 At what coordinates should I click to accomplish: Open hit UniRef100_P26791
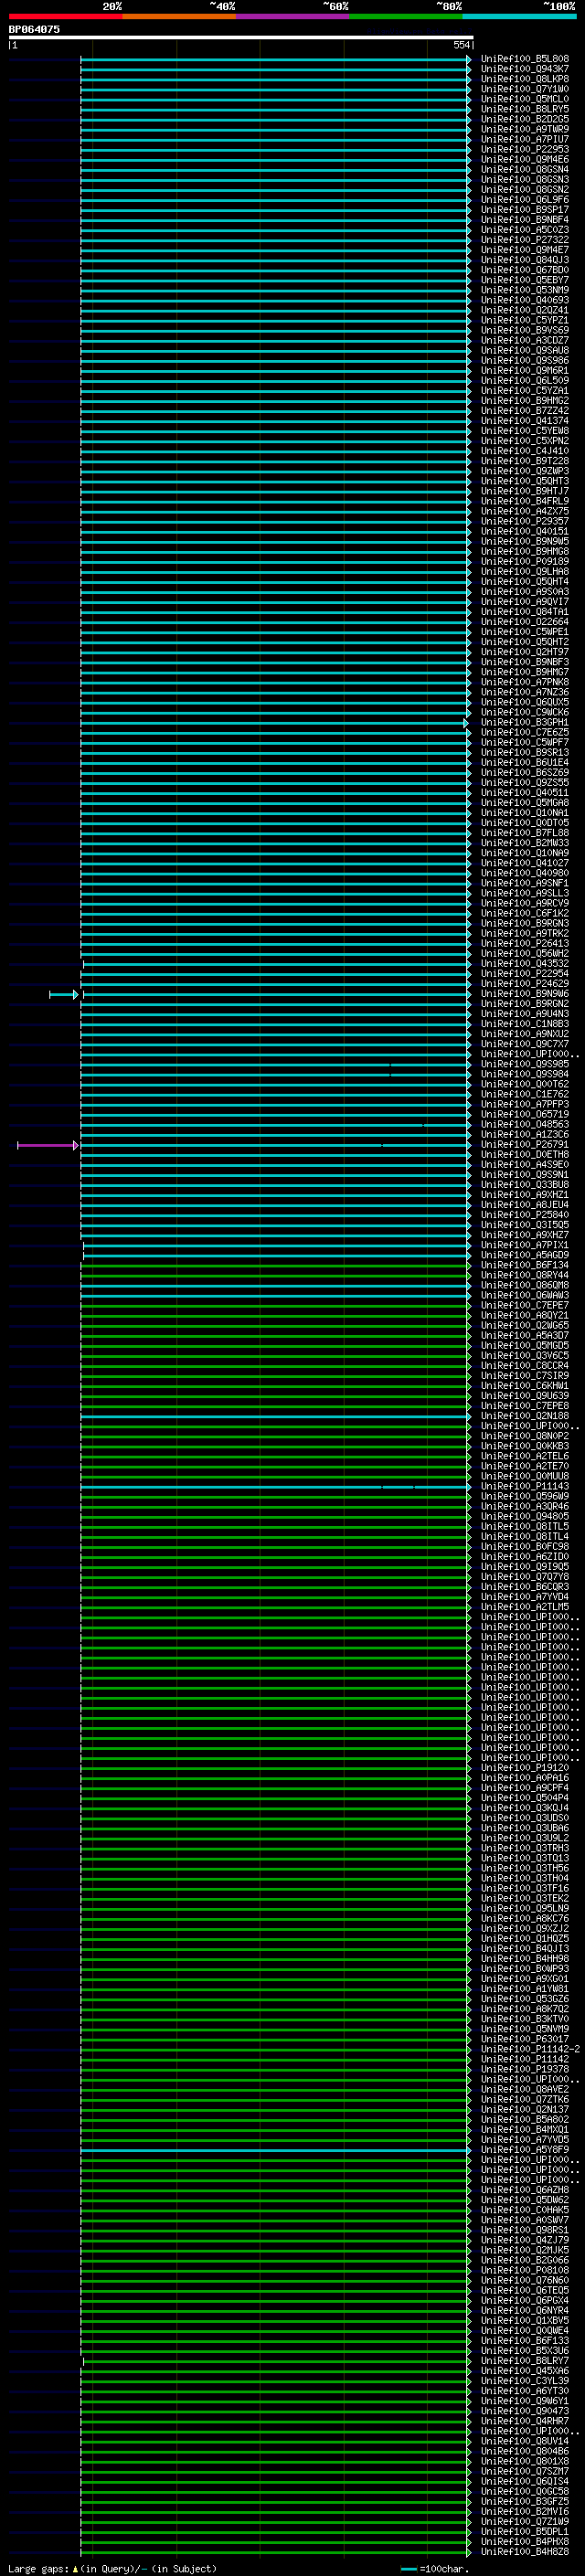(525, 1145)
